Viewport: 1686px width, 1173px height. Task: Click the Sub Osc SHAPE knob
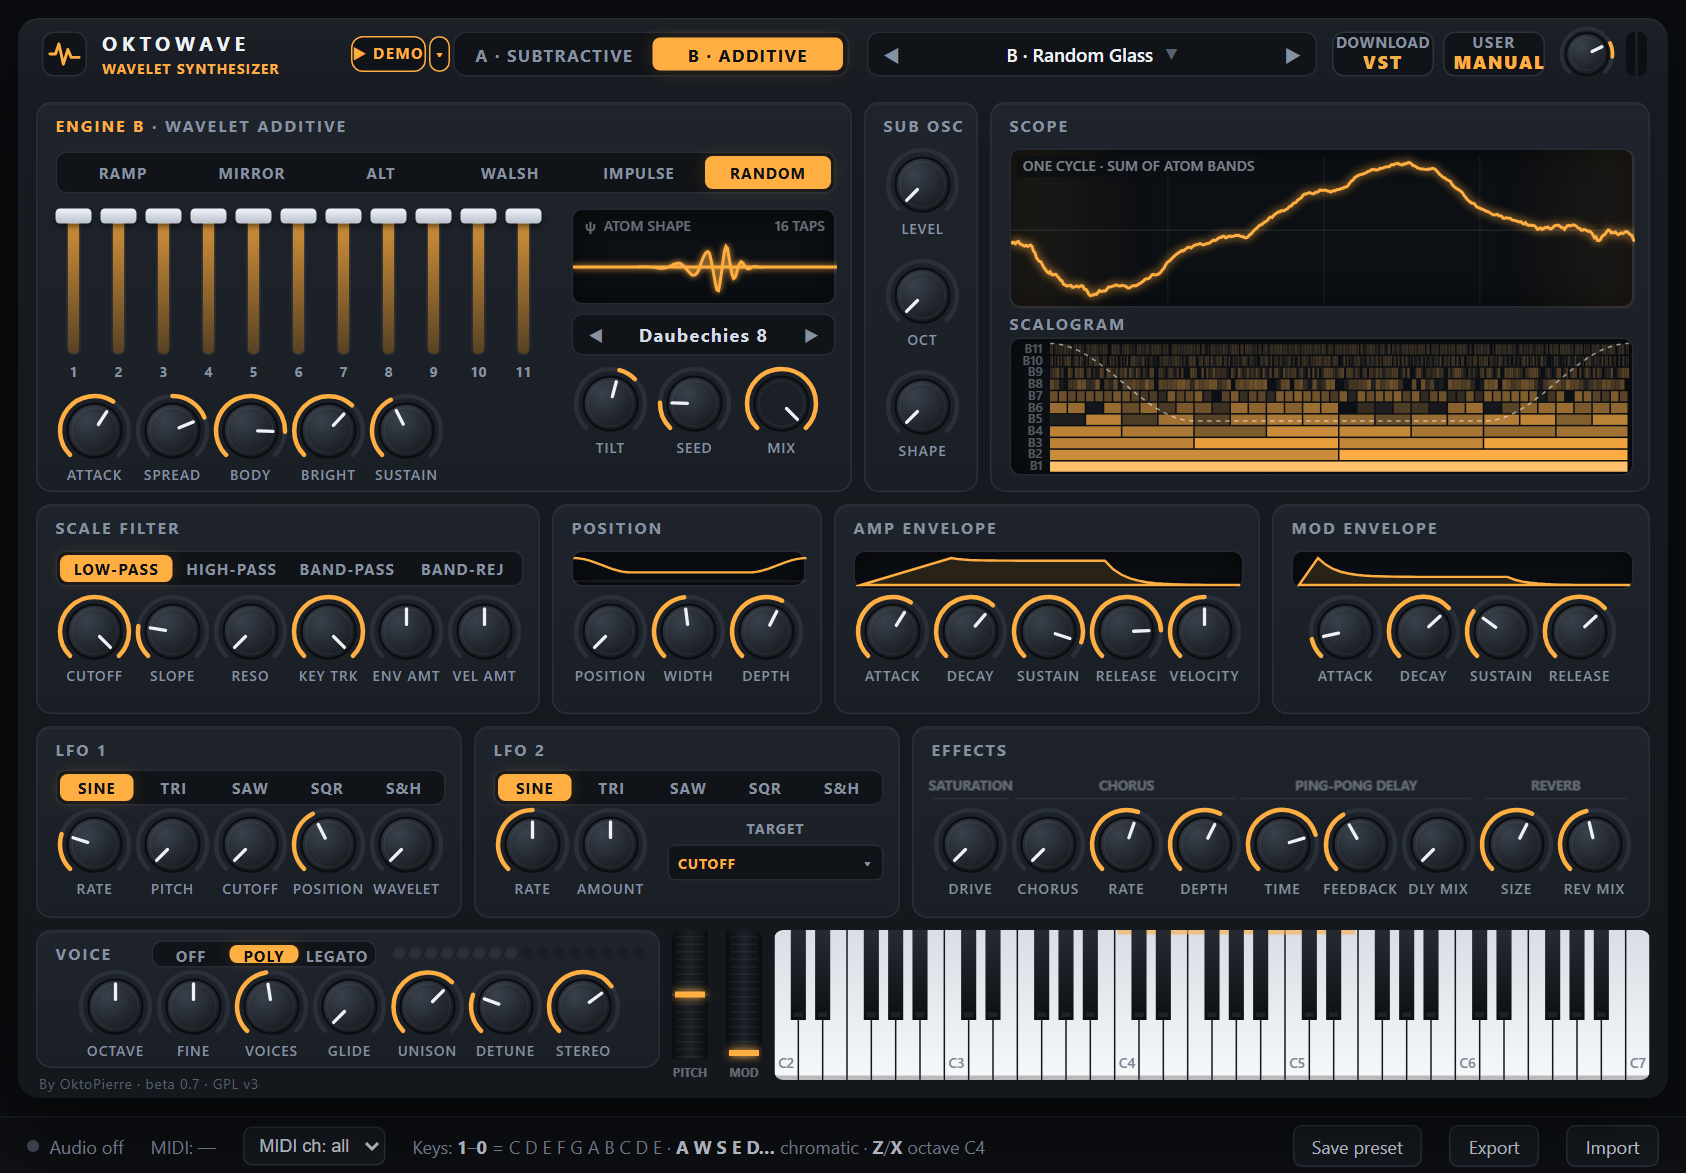pyautogui.click(x=922, y=407)
